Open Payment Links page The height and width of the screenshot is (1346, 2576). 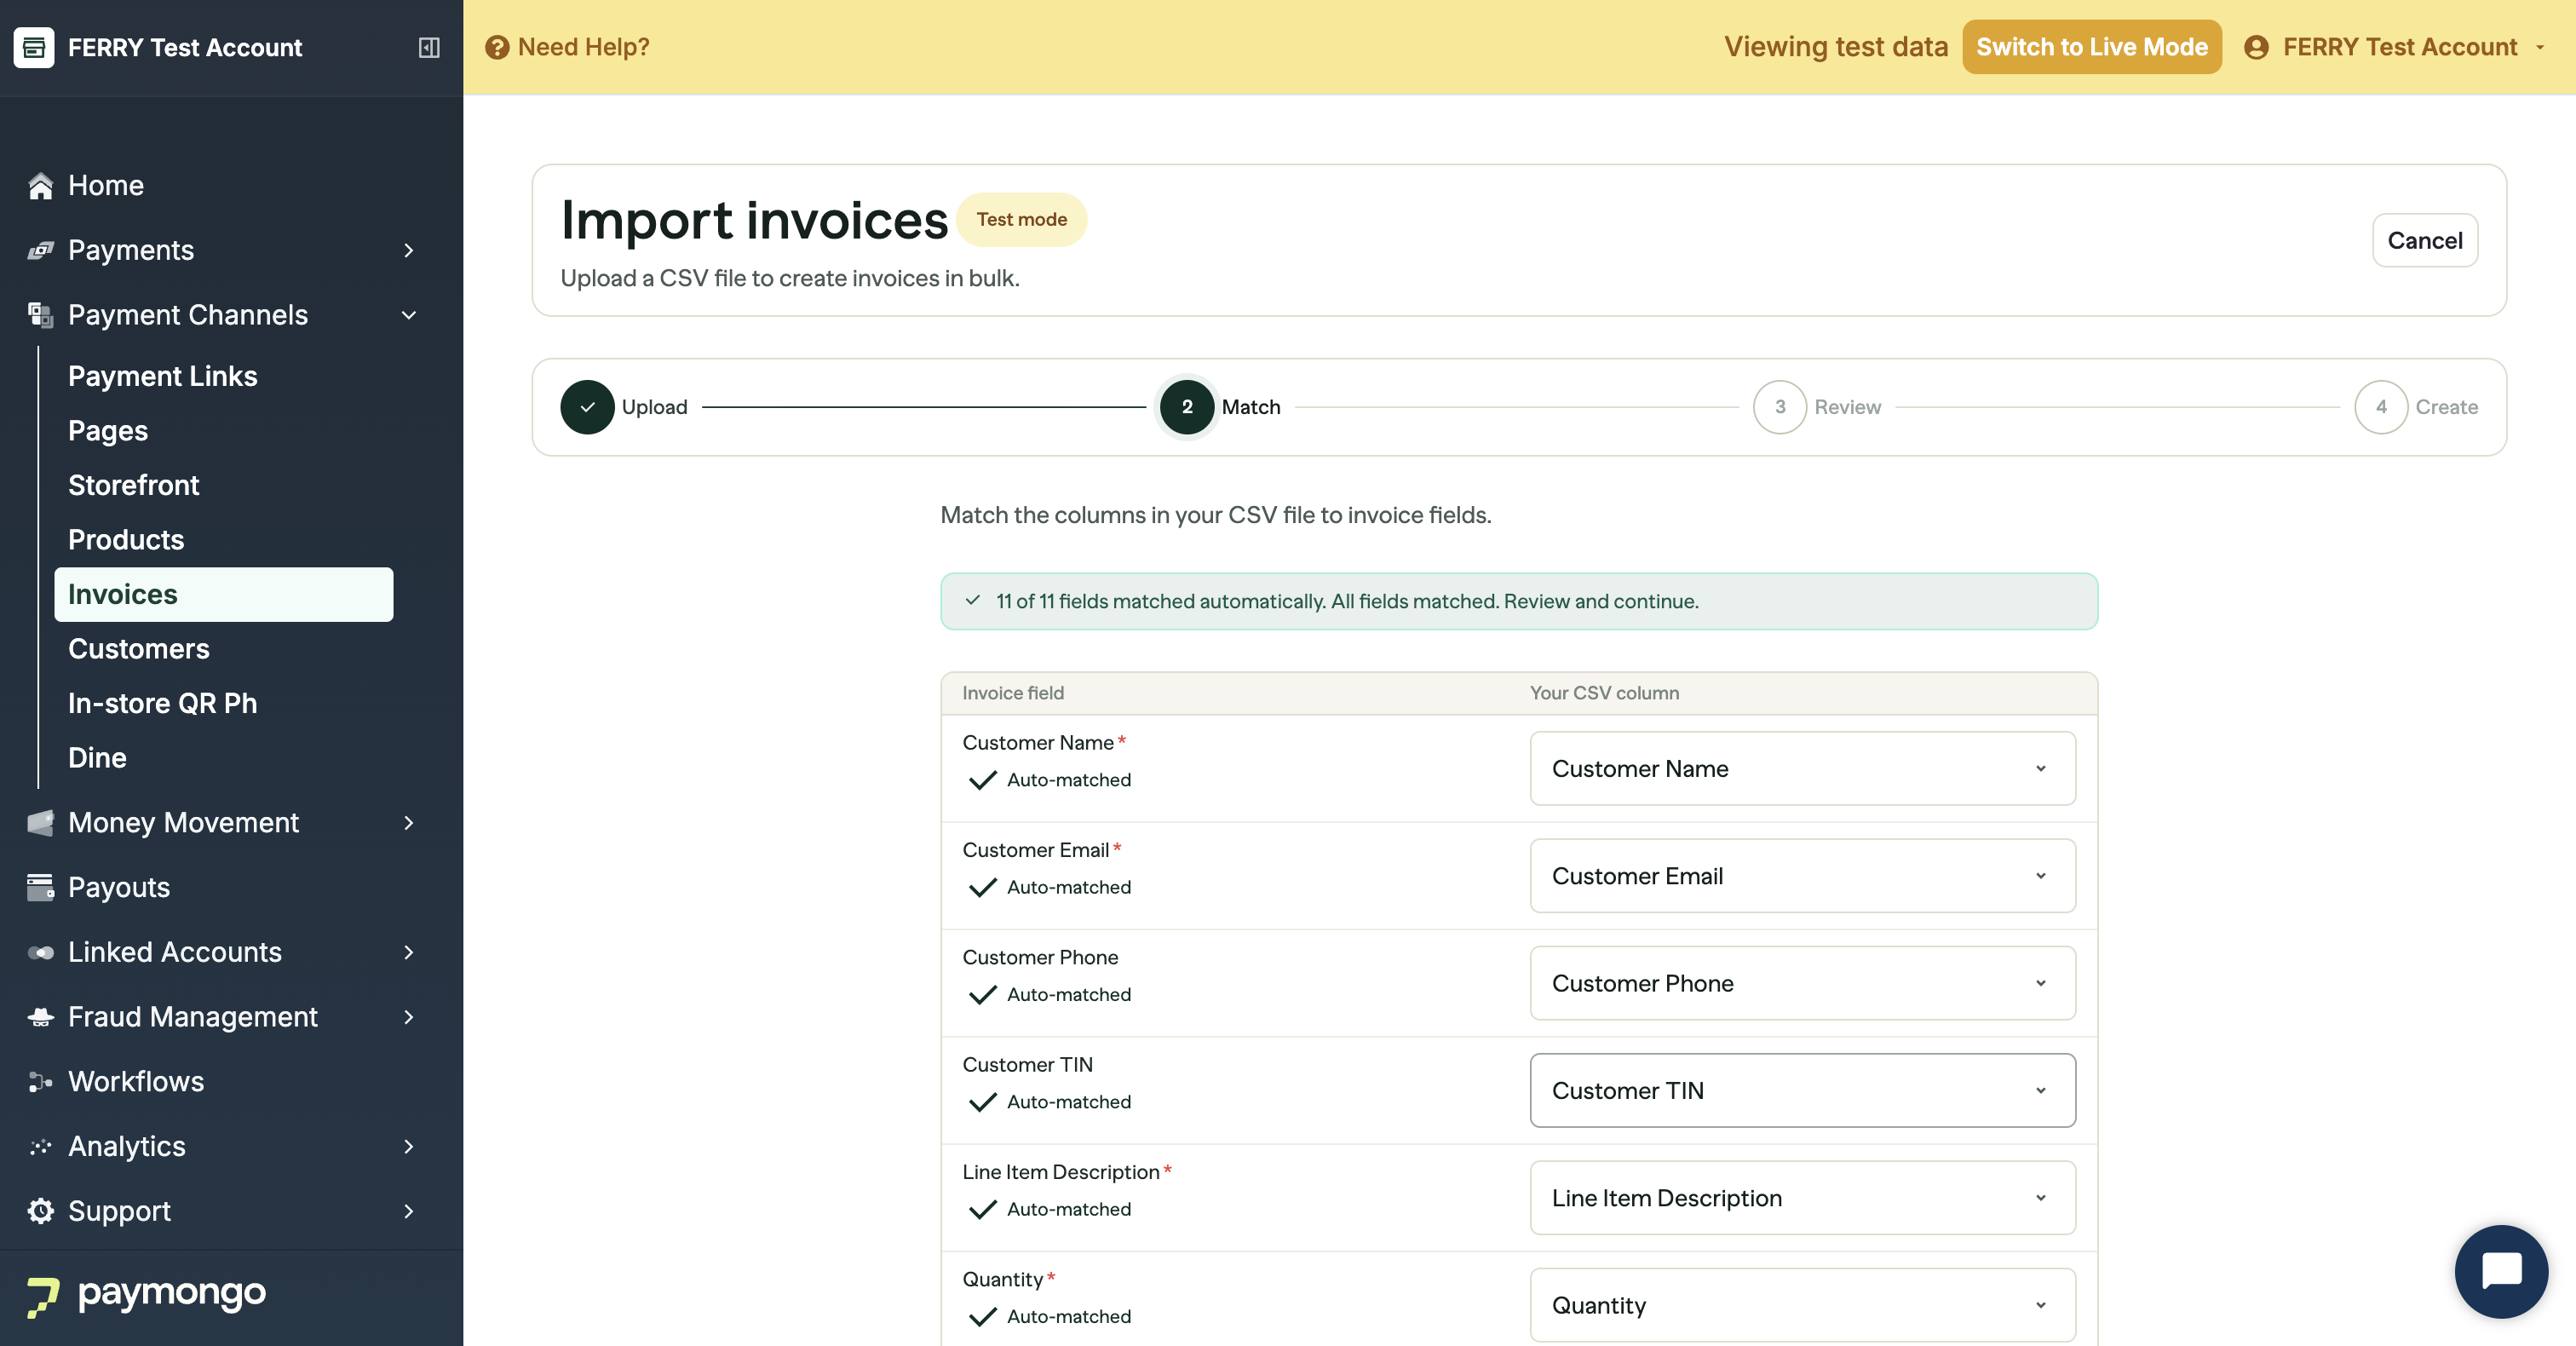coord(163,376)
